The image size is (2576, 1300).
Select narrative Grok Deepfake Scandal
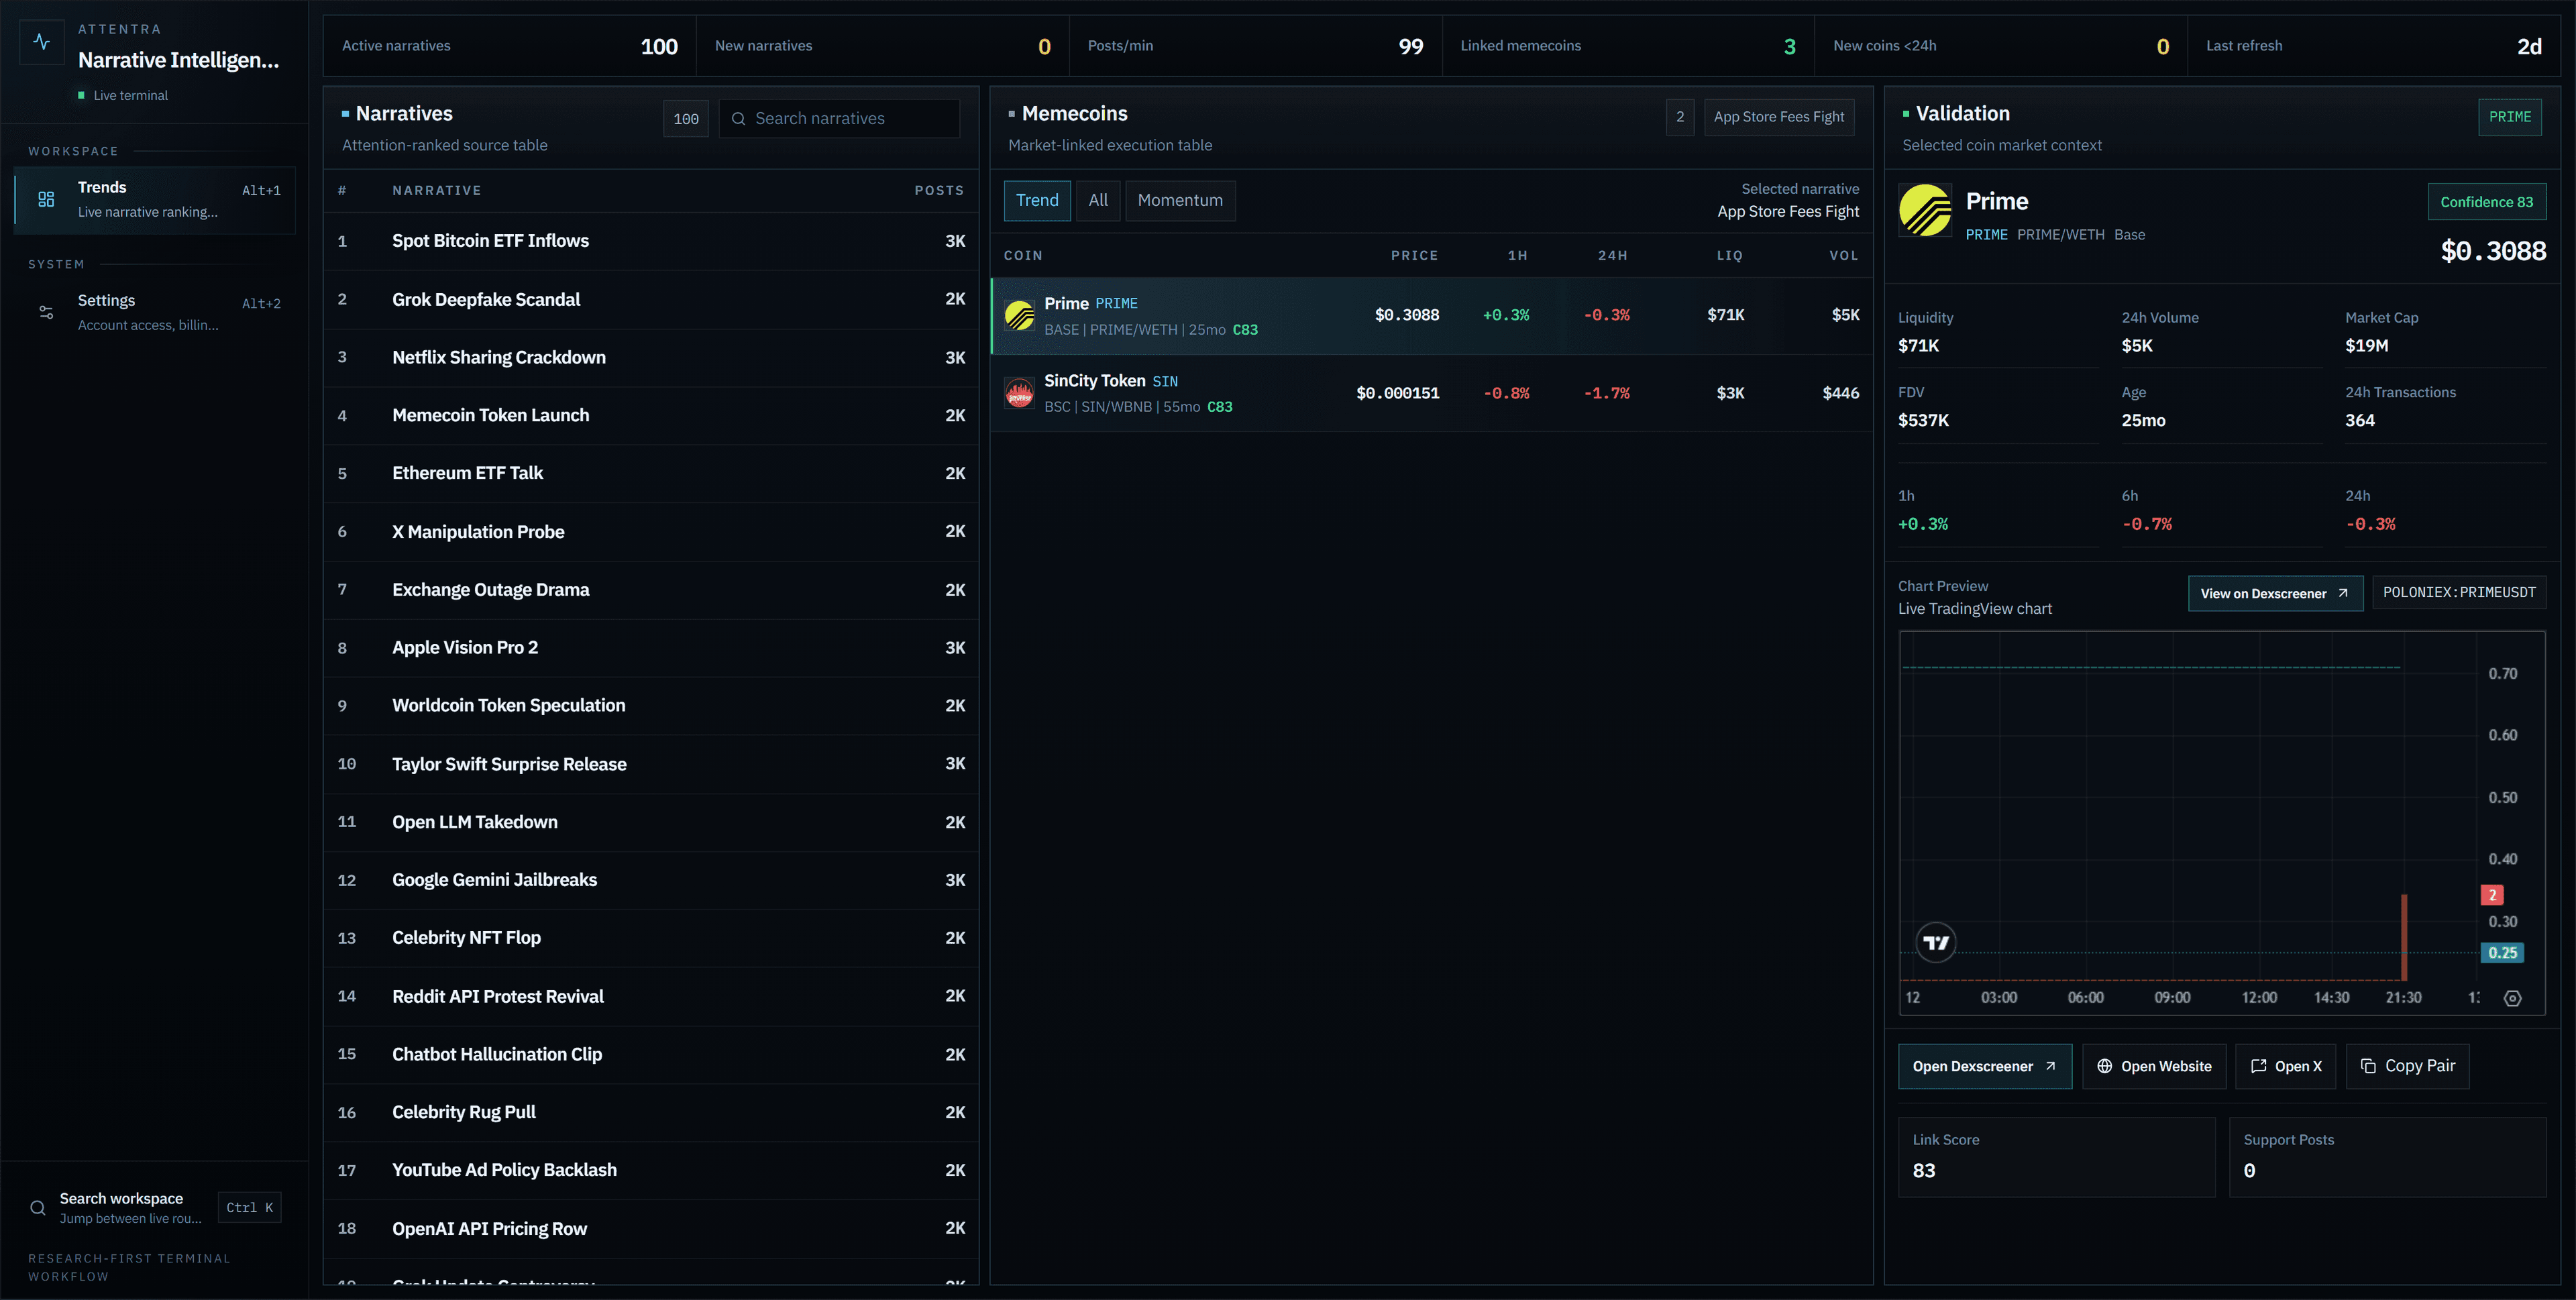click(651, 299)
